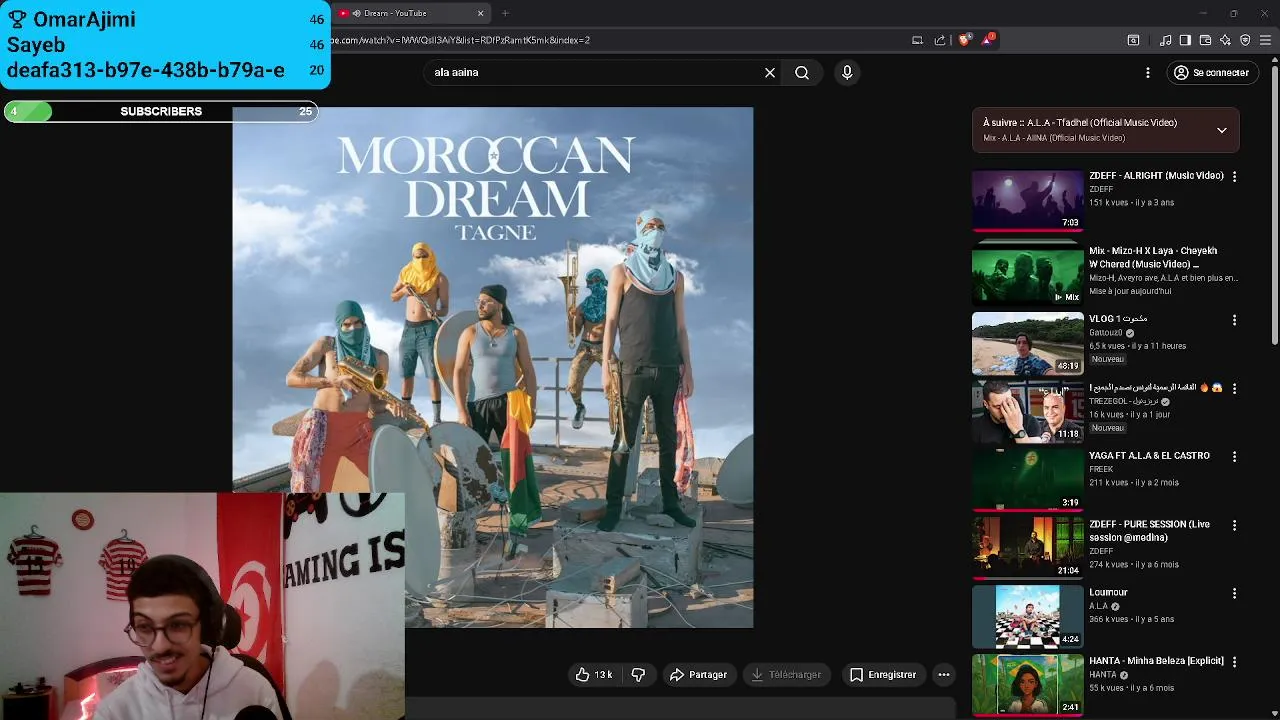Image resolution: width=1280 pixels, height=720 pixels.
Task: Toggle the browser sidebar panel icon
Action: pos(1185,40)
